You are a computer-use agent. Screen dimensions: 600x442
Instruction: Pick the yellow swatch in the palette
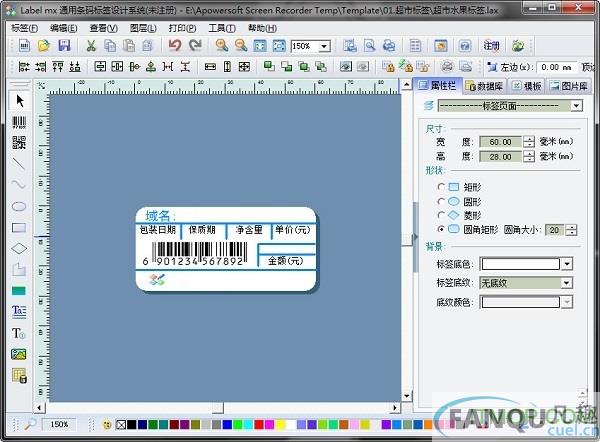coord(280,424)
